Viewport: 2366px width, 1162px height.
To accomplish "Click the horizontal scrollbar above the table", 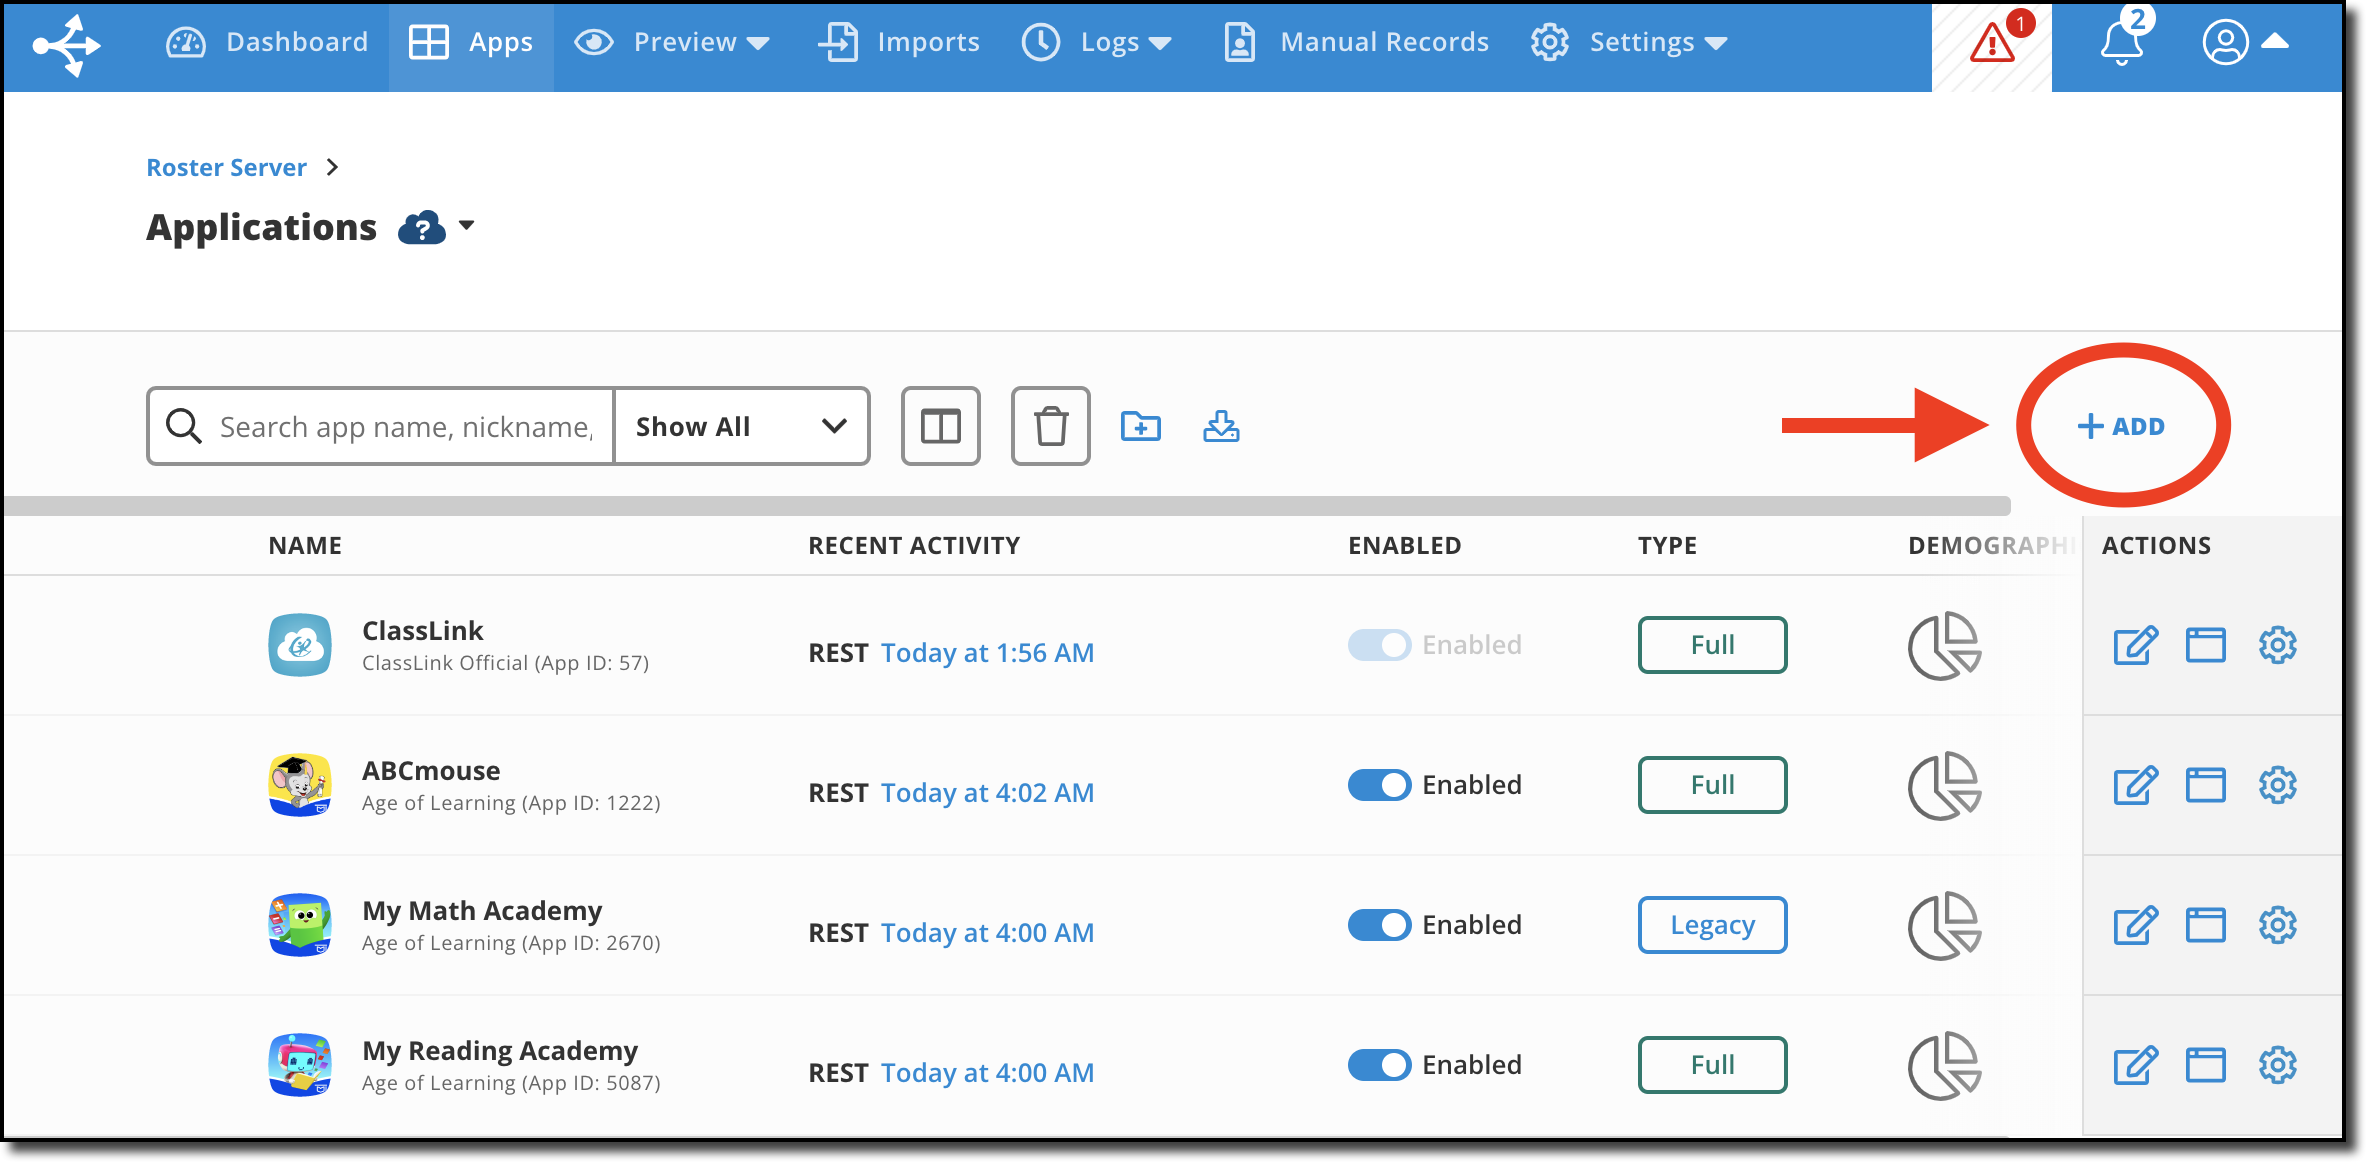I will coord(1006,506).
